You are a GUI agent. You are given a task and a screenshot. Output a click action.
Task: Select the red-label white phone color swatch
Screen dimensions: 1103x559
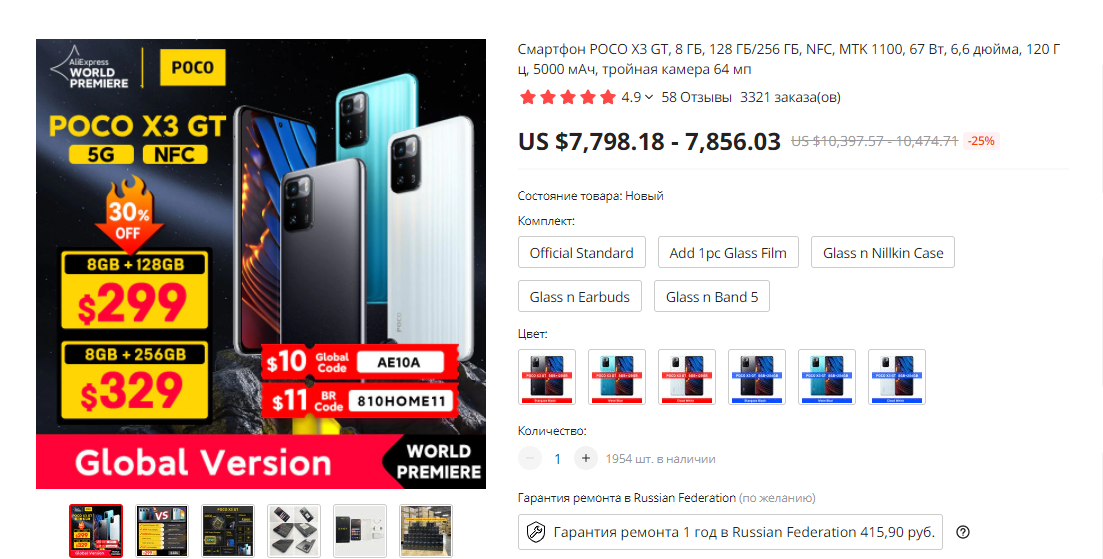(687, 377)
